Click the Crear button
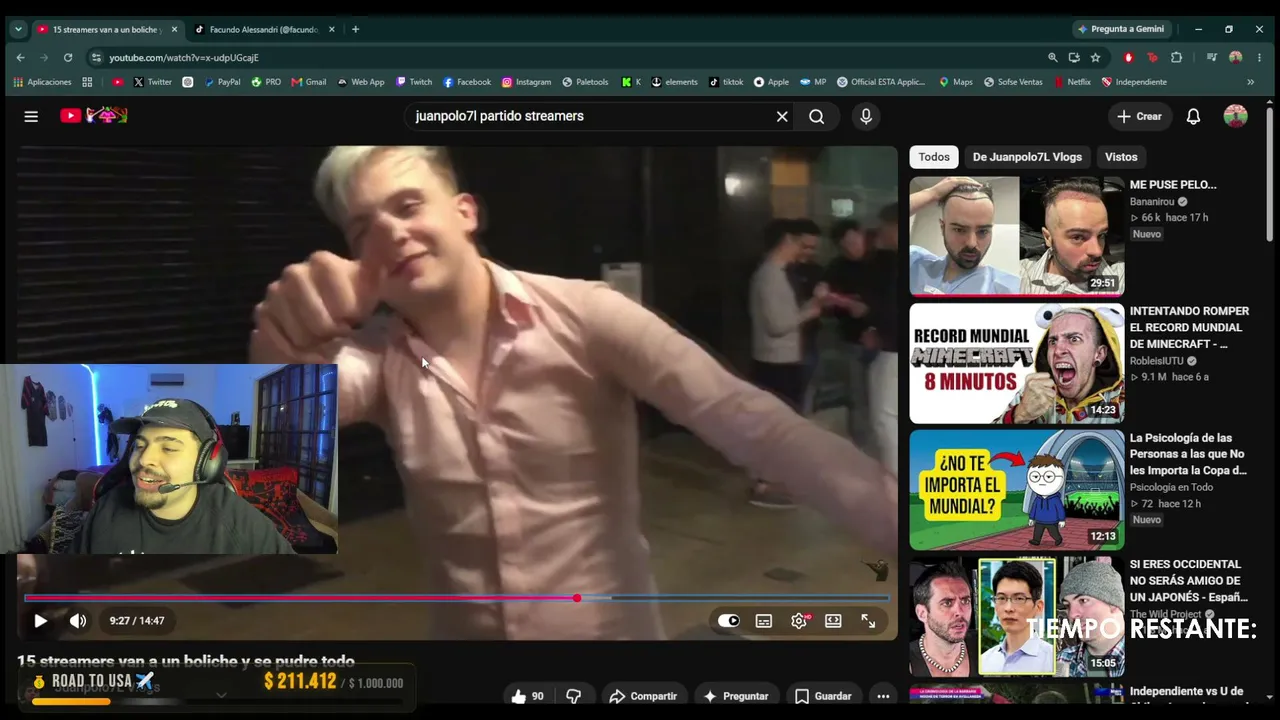 [1139, 116]
